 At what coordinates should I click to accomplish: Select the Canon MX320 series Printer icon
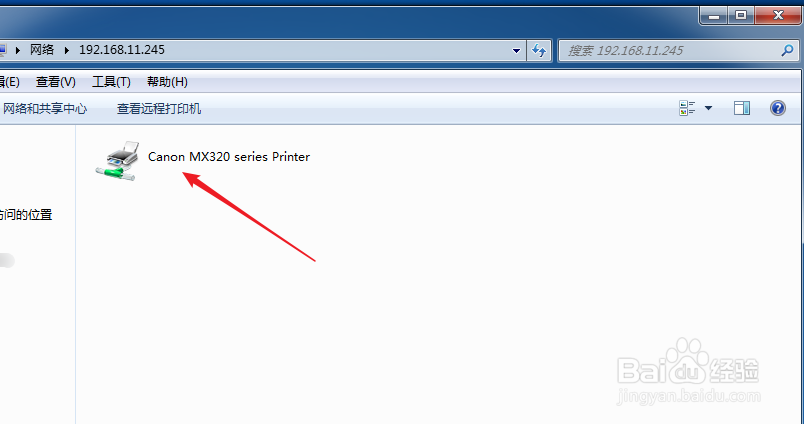click(117, 161)
